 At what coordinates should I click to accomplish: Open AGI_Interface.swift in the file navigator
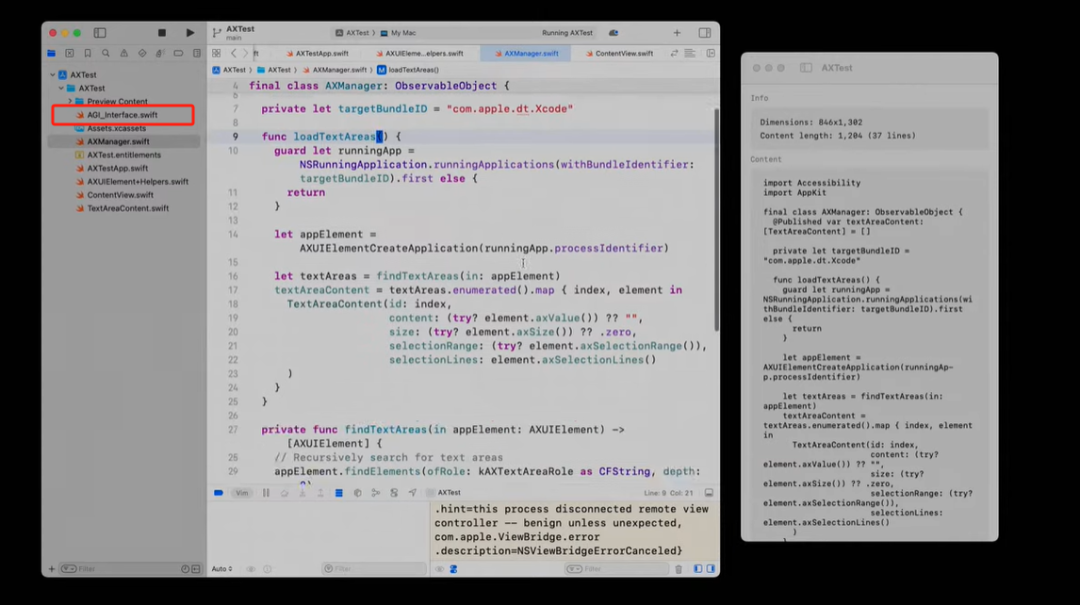coord(122,115)
